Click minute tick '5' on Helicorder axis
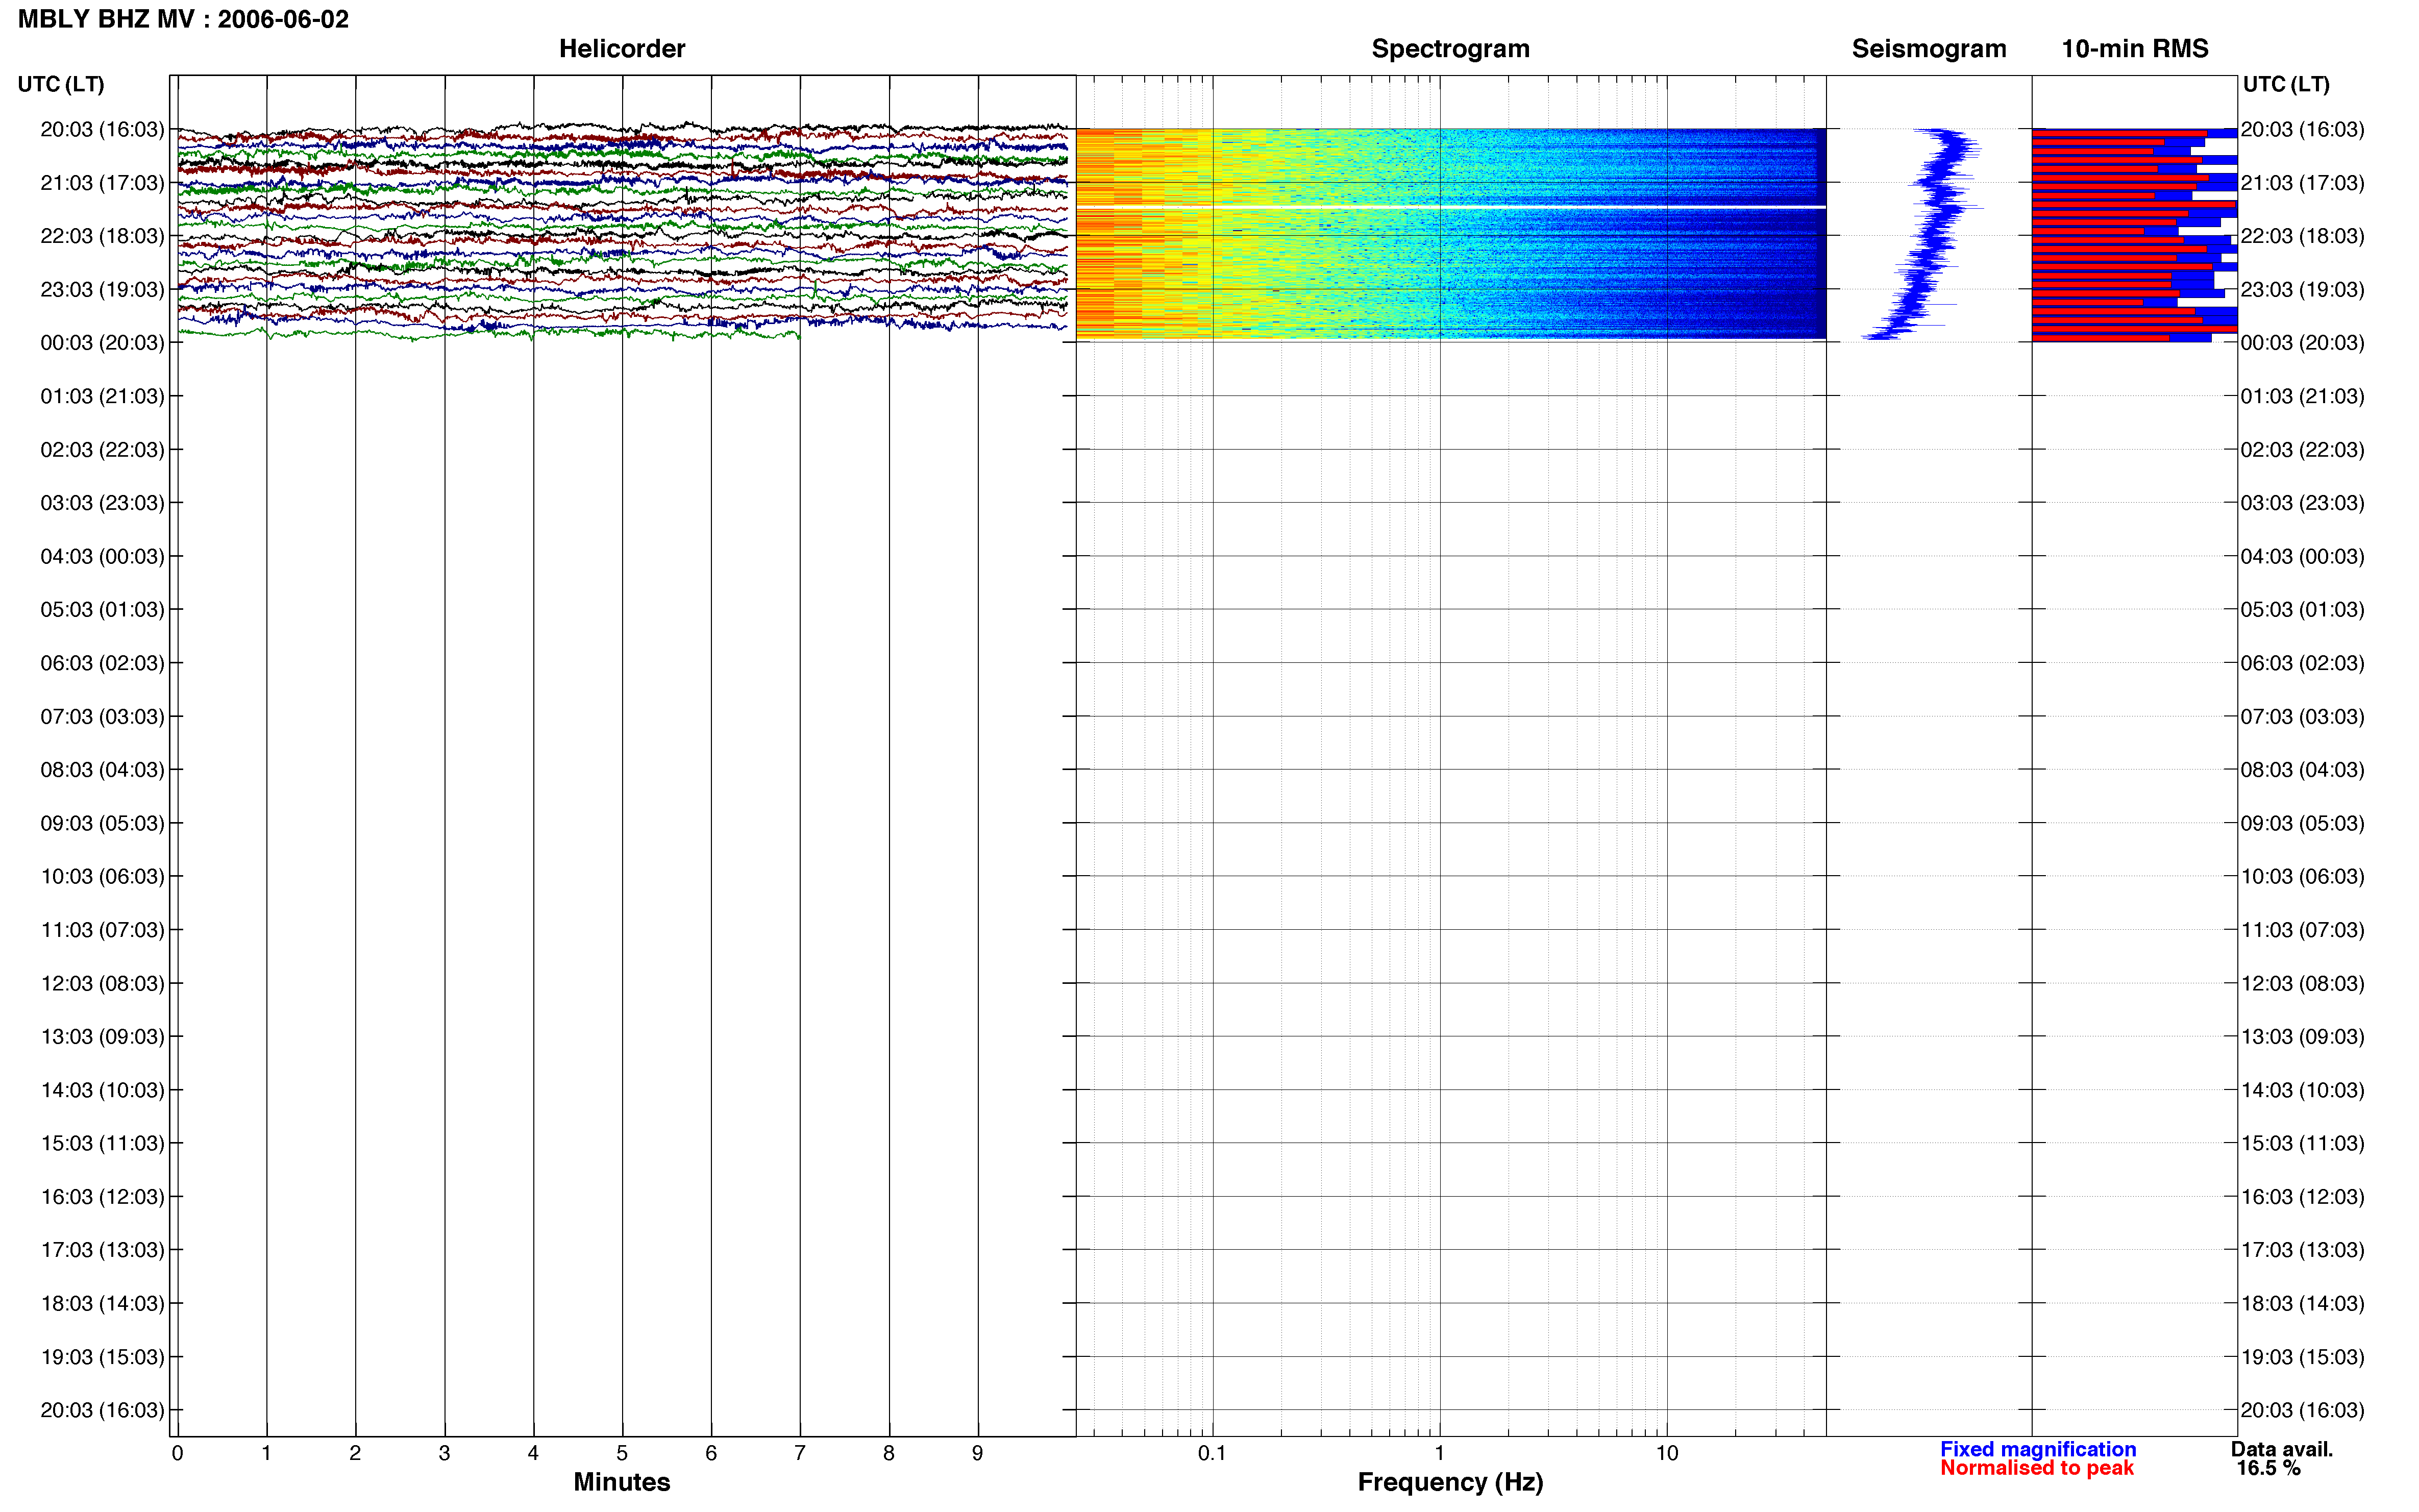2419x1512 pixels. pos(622,1453)
